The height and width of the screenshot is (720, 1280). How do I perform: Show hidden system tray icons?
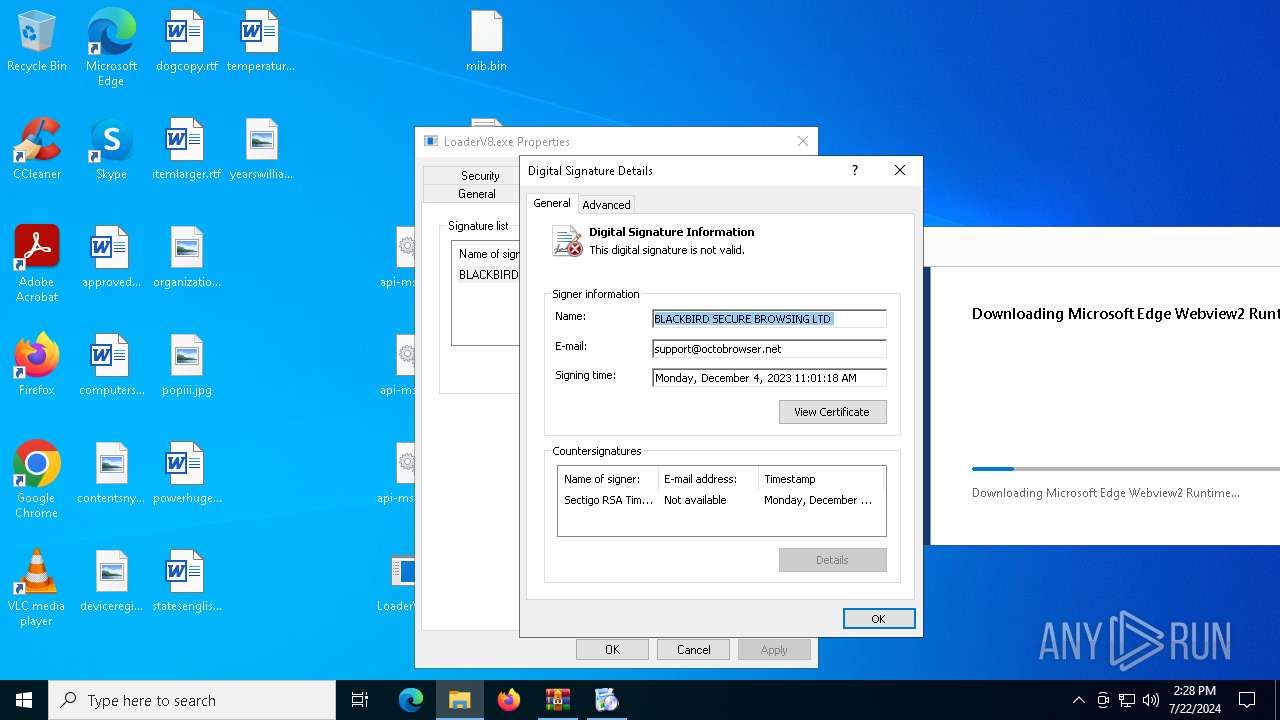pyautogui.click(x=1078, y=700)
